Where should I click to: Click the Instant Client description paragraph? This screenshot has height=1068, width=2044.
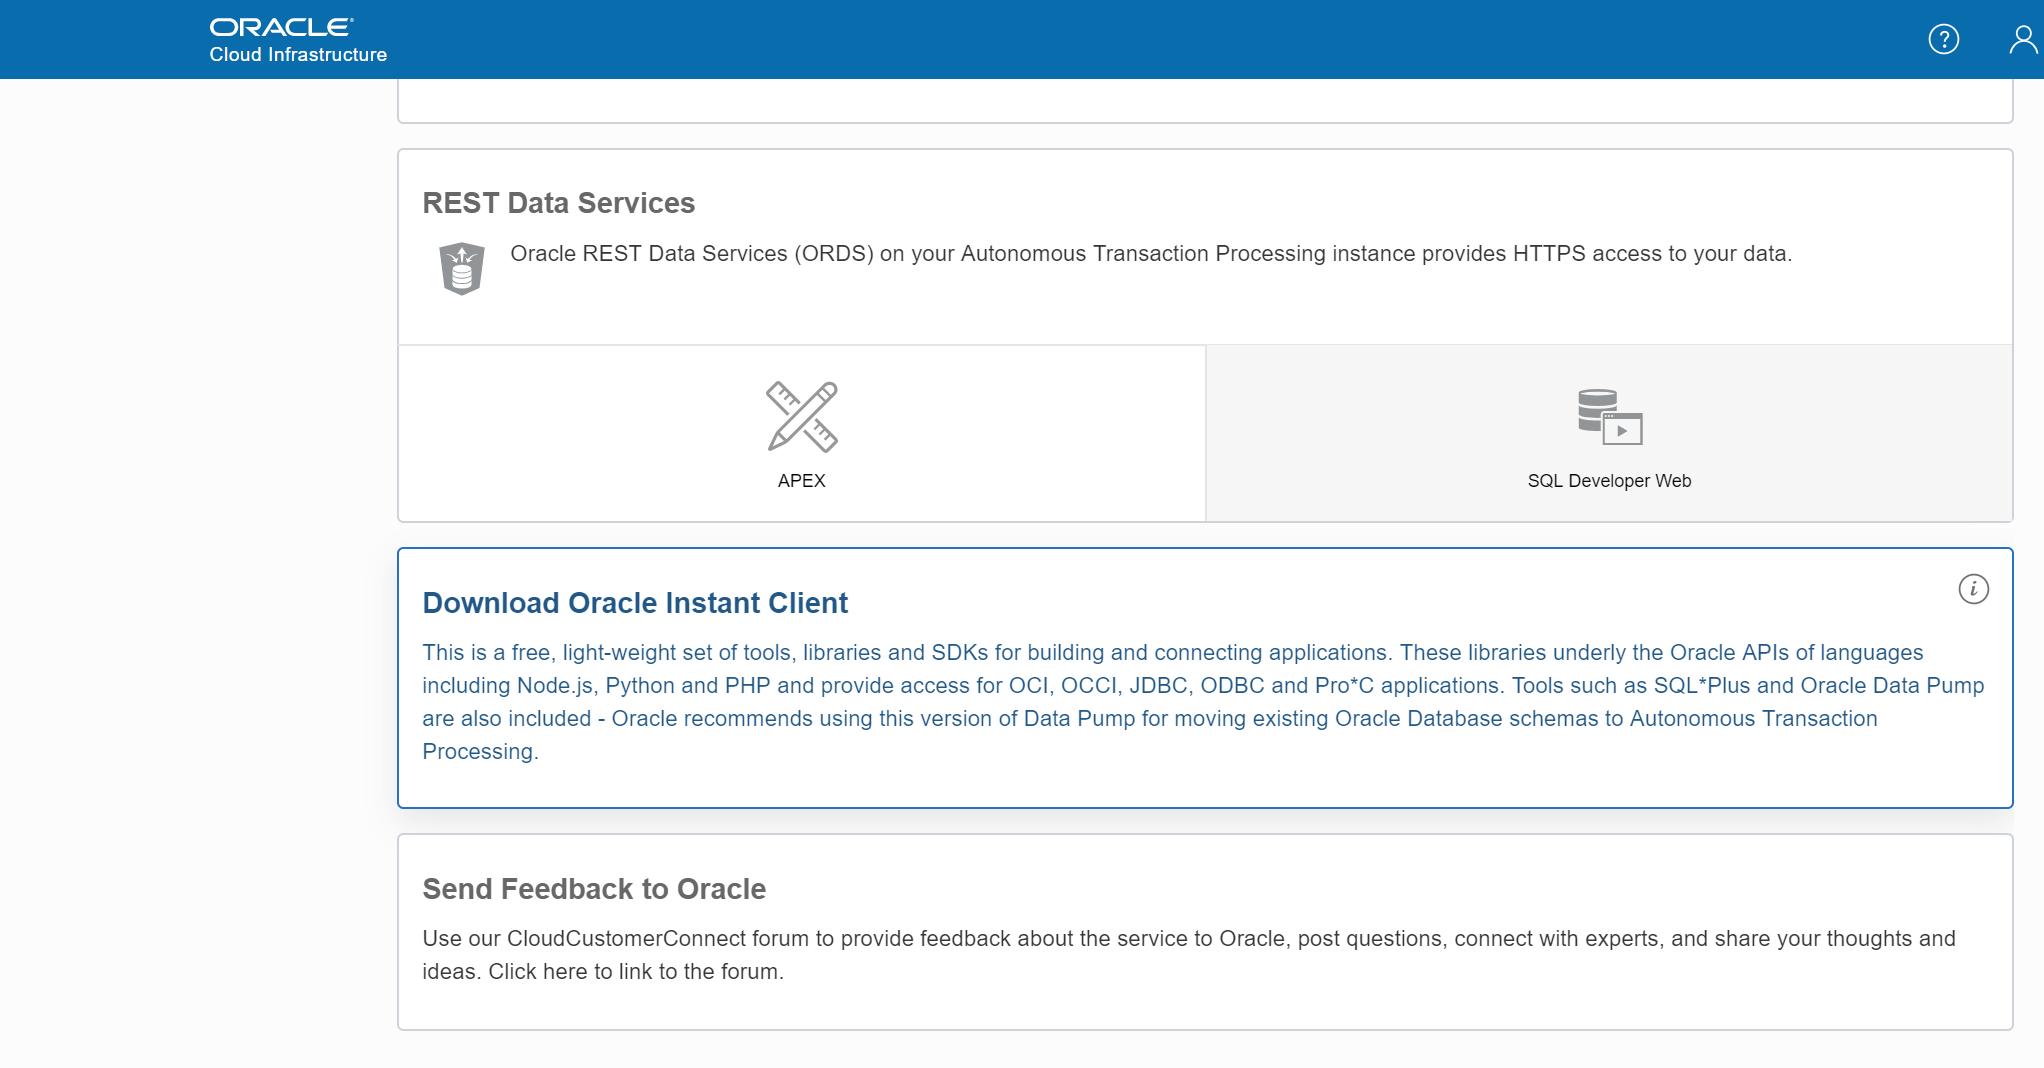pyautogui.click(x=1203, y=702)
